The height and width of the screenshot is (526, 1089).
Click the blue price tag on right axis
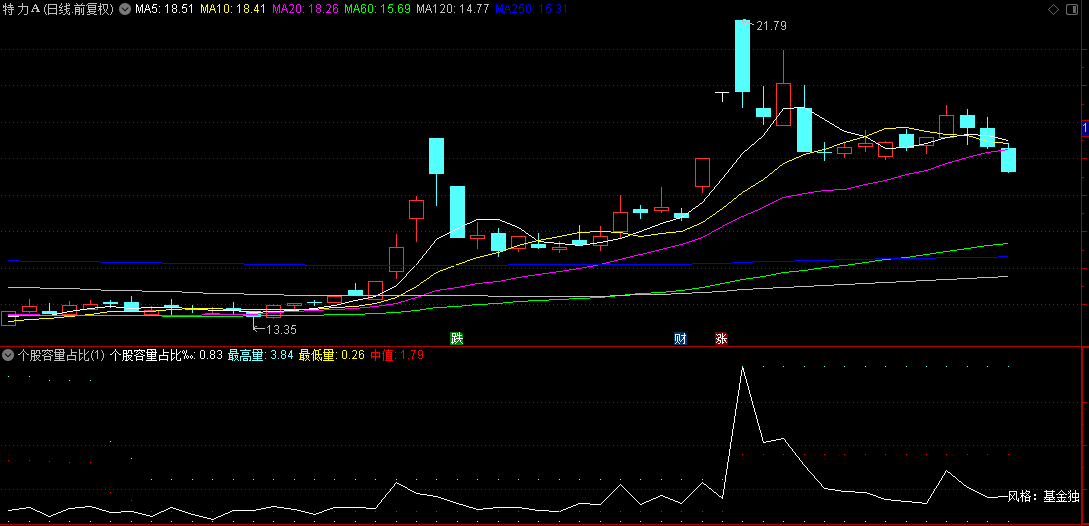1086,128
